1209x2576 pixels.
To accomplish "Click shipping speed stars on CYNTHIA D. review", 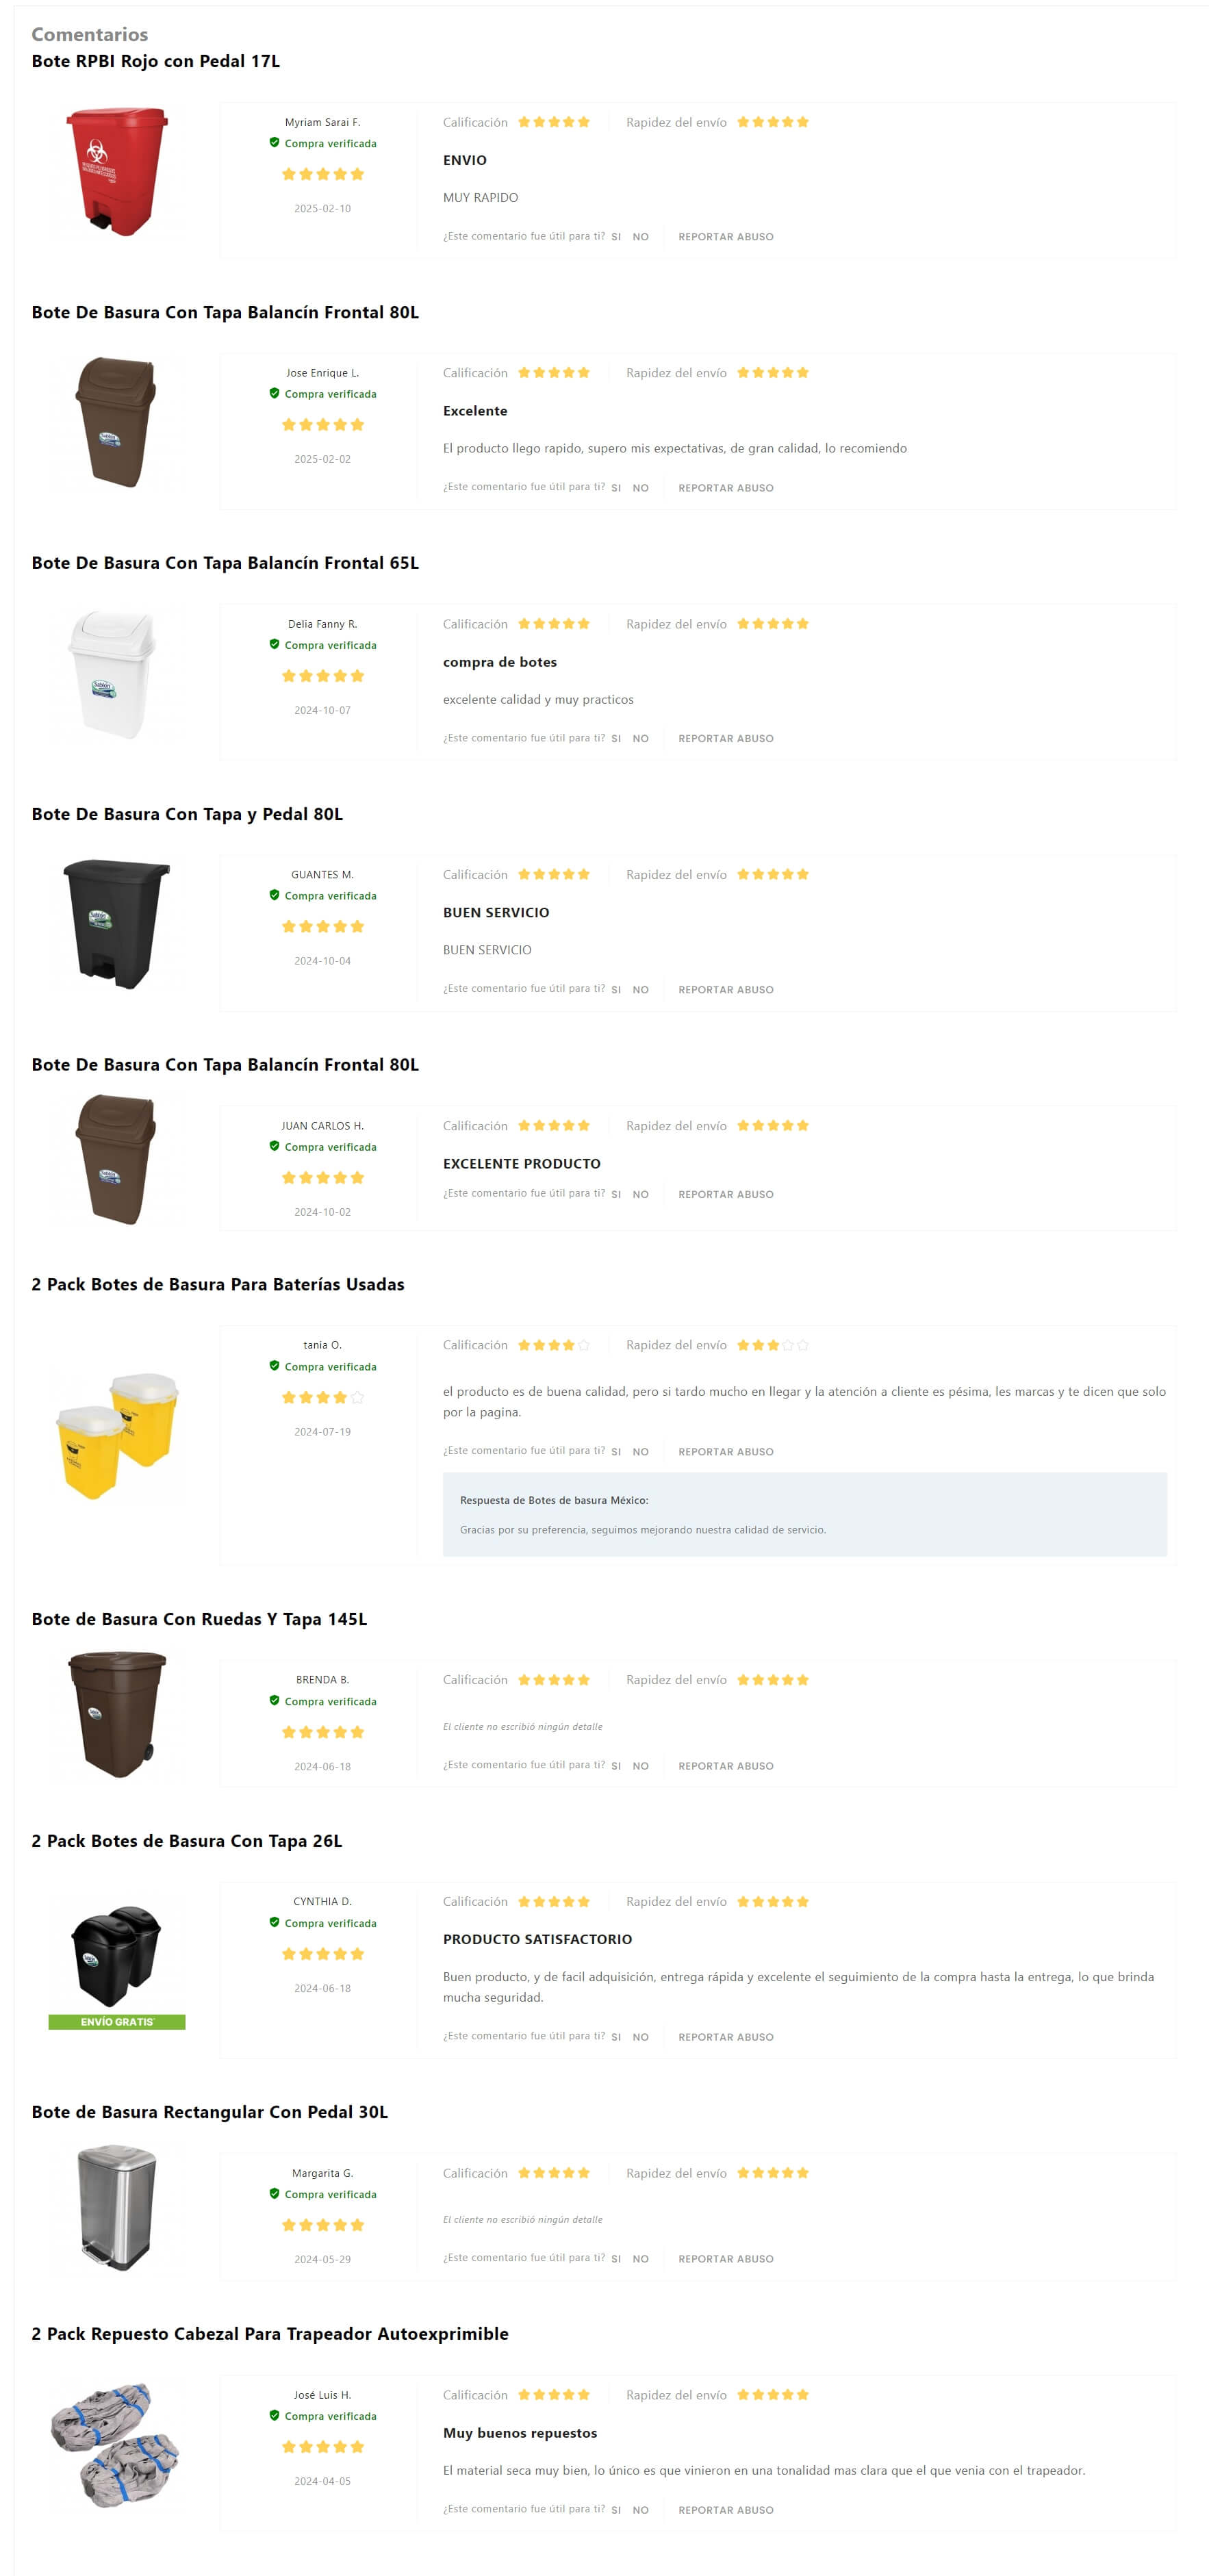I will point(773,1901).
